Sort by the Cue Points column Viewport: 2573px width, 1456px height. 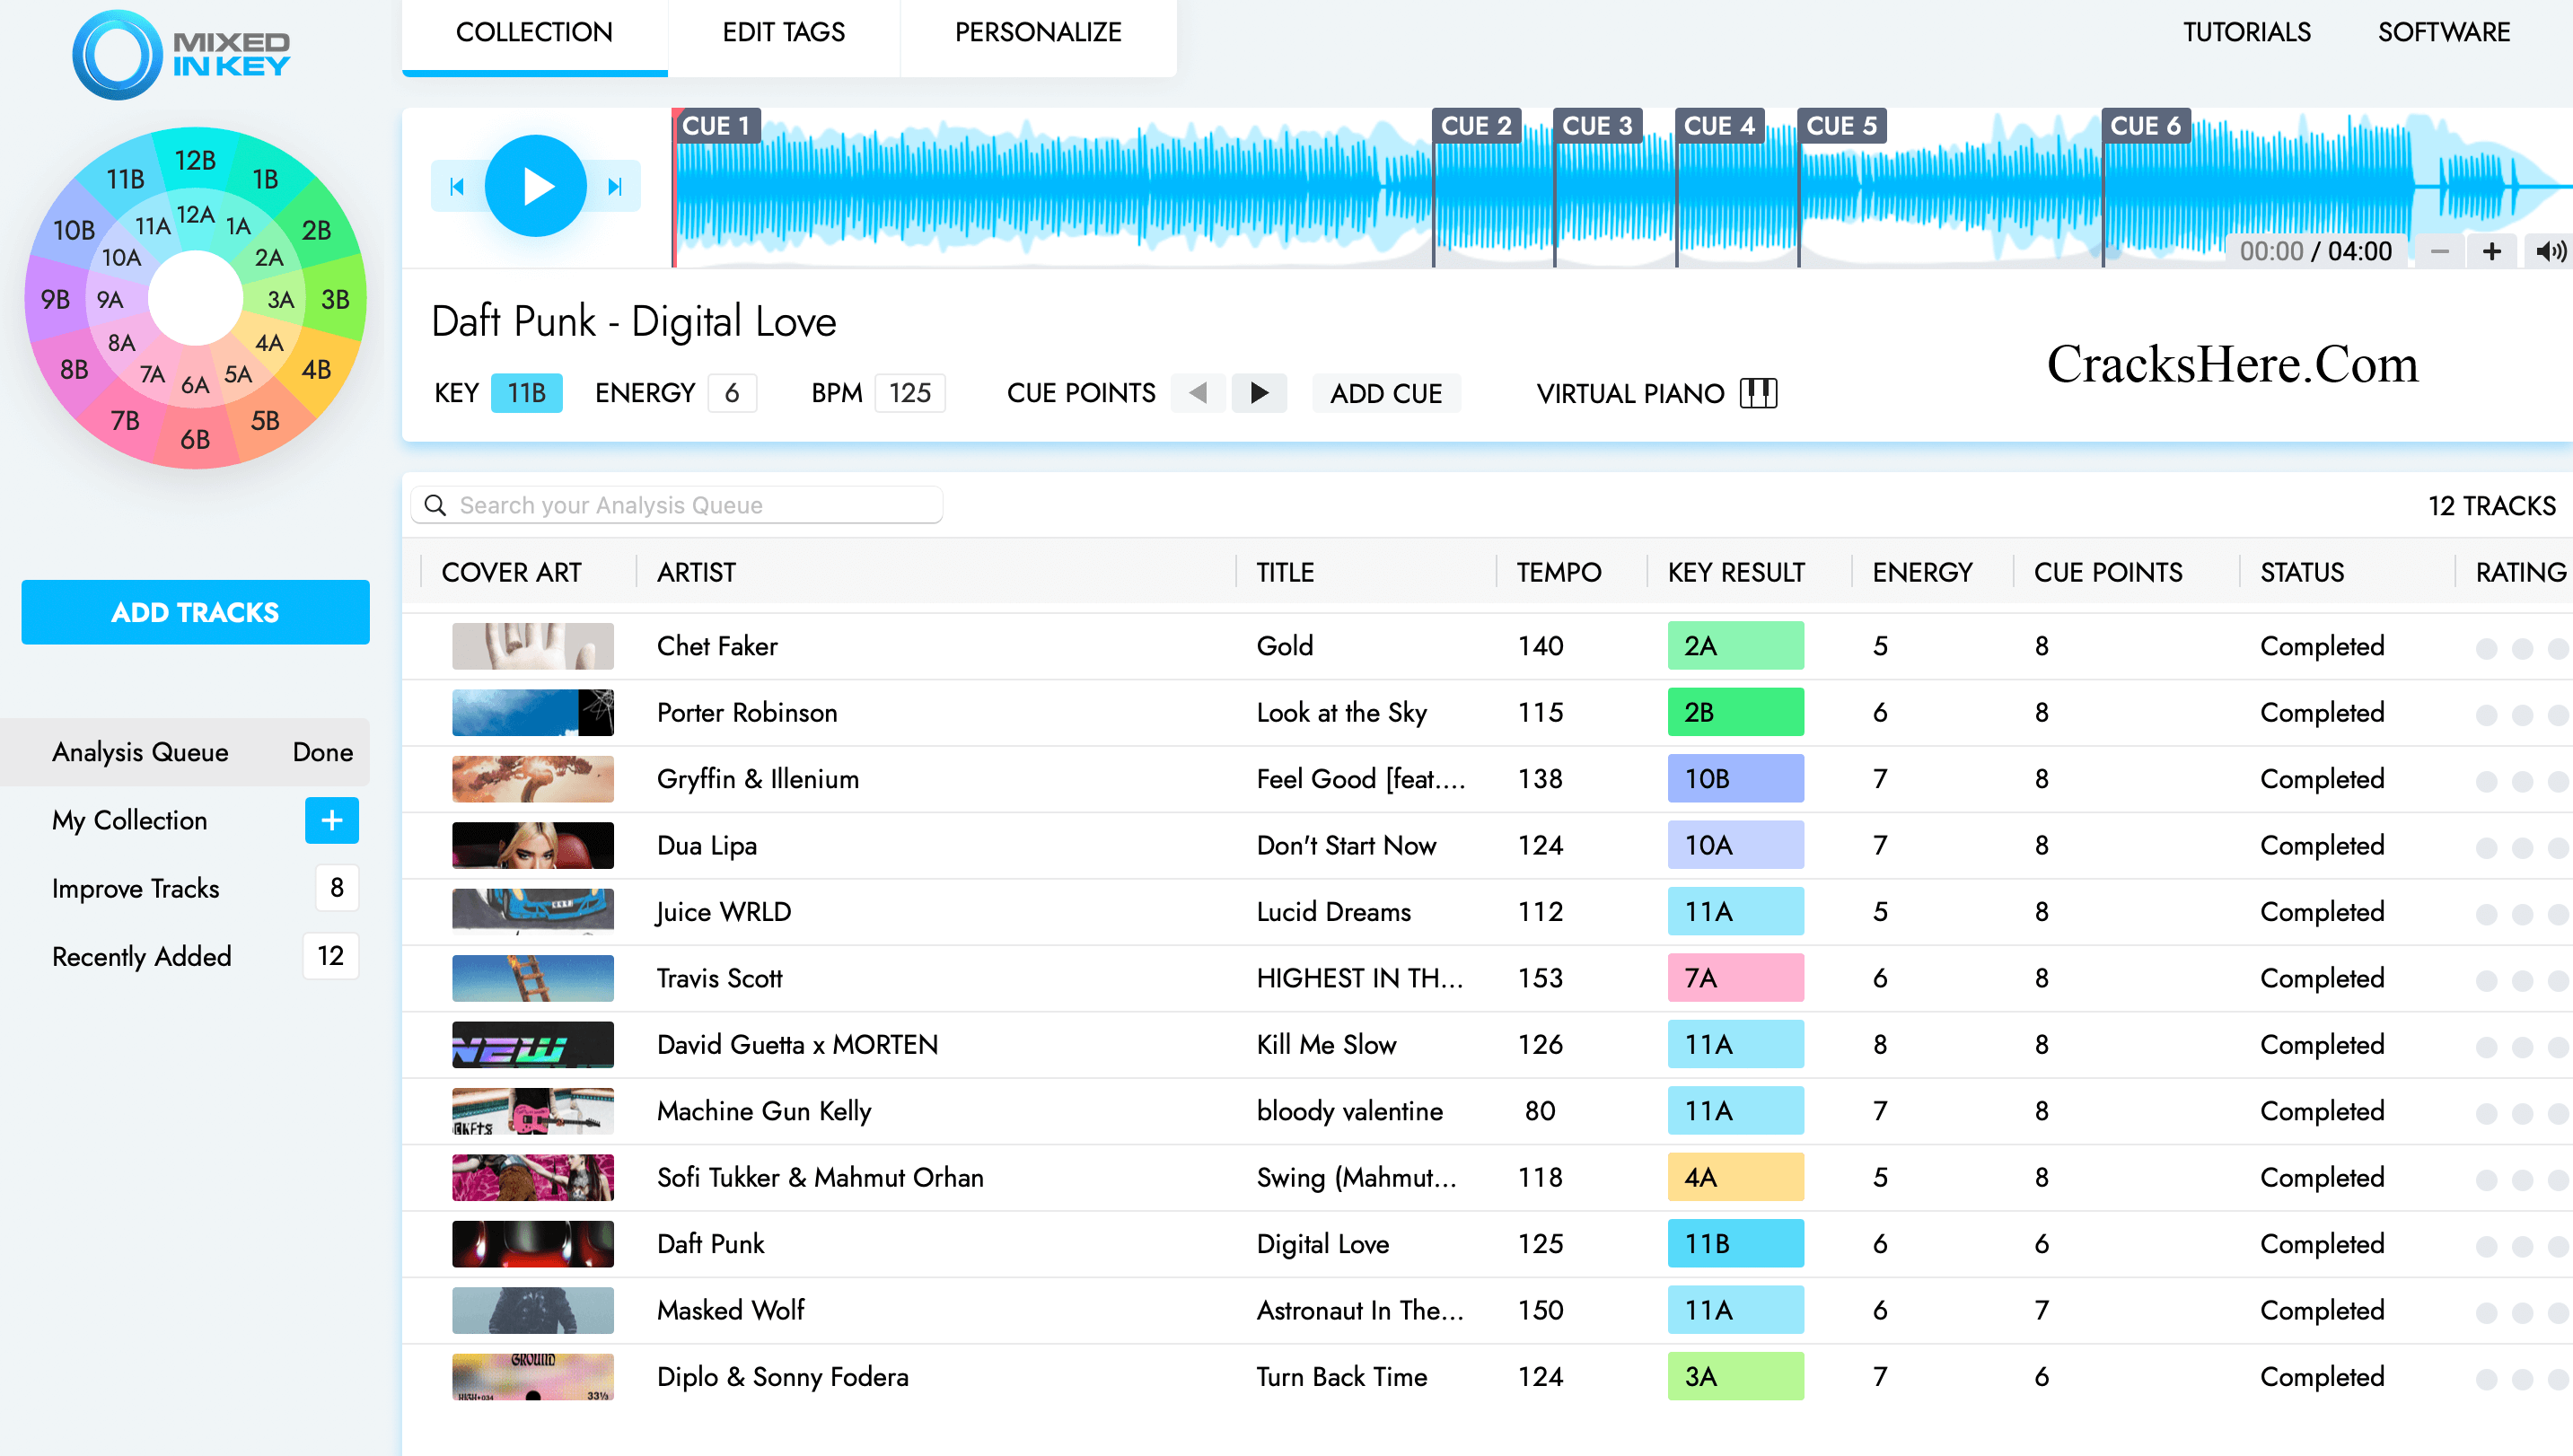pyautogui.click(x=2108, y=572)
